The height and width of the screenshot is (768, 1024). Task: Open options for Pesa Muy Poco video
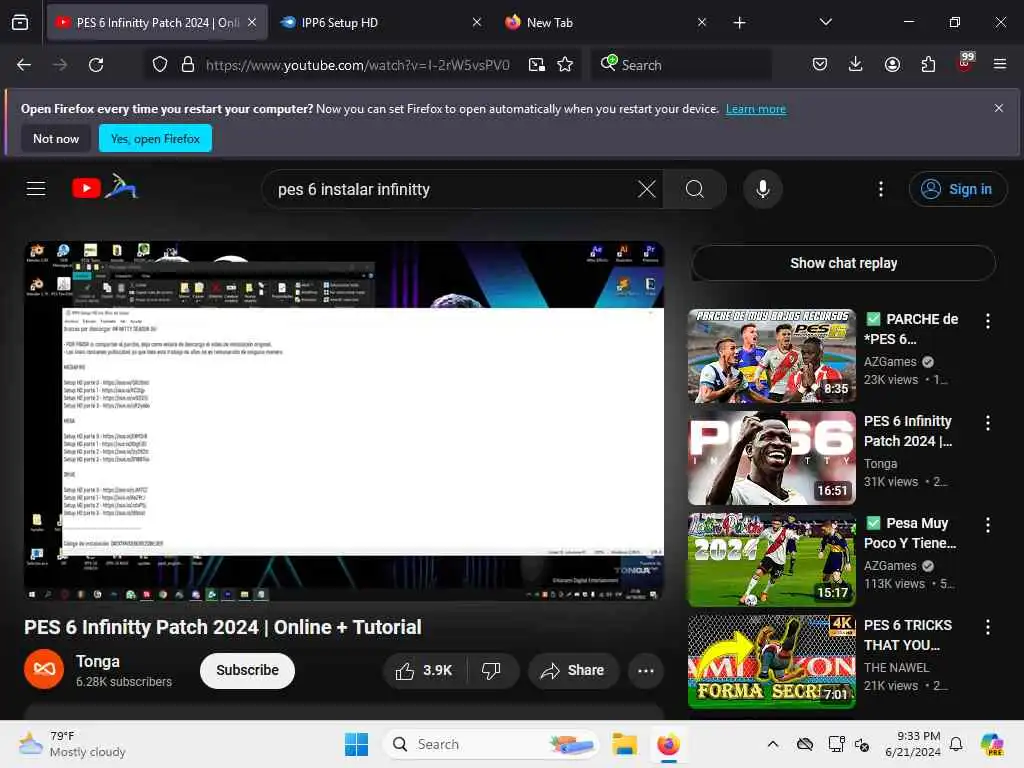coord(988,524)
